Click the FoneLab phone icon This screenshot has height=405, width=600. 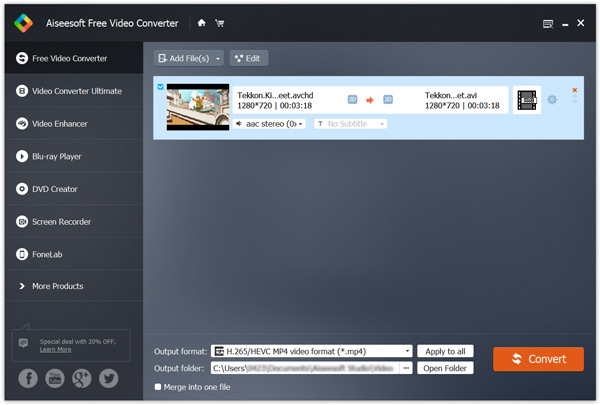coord(22,254)
